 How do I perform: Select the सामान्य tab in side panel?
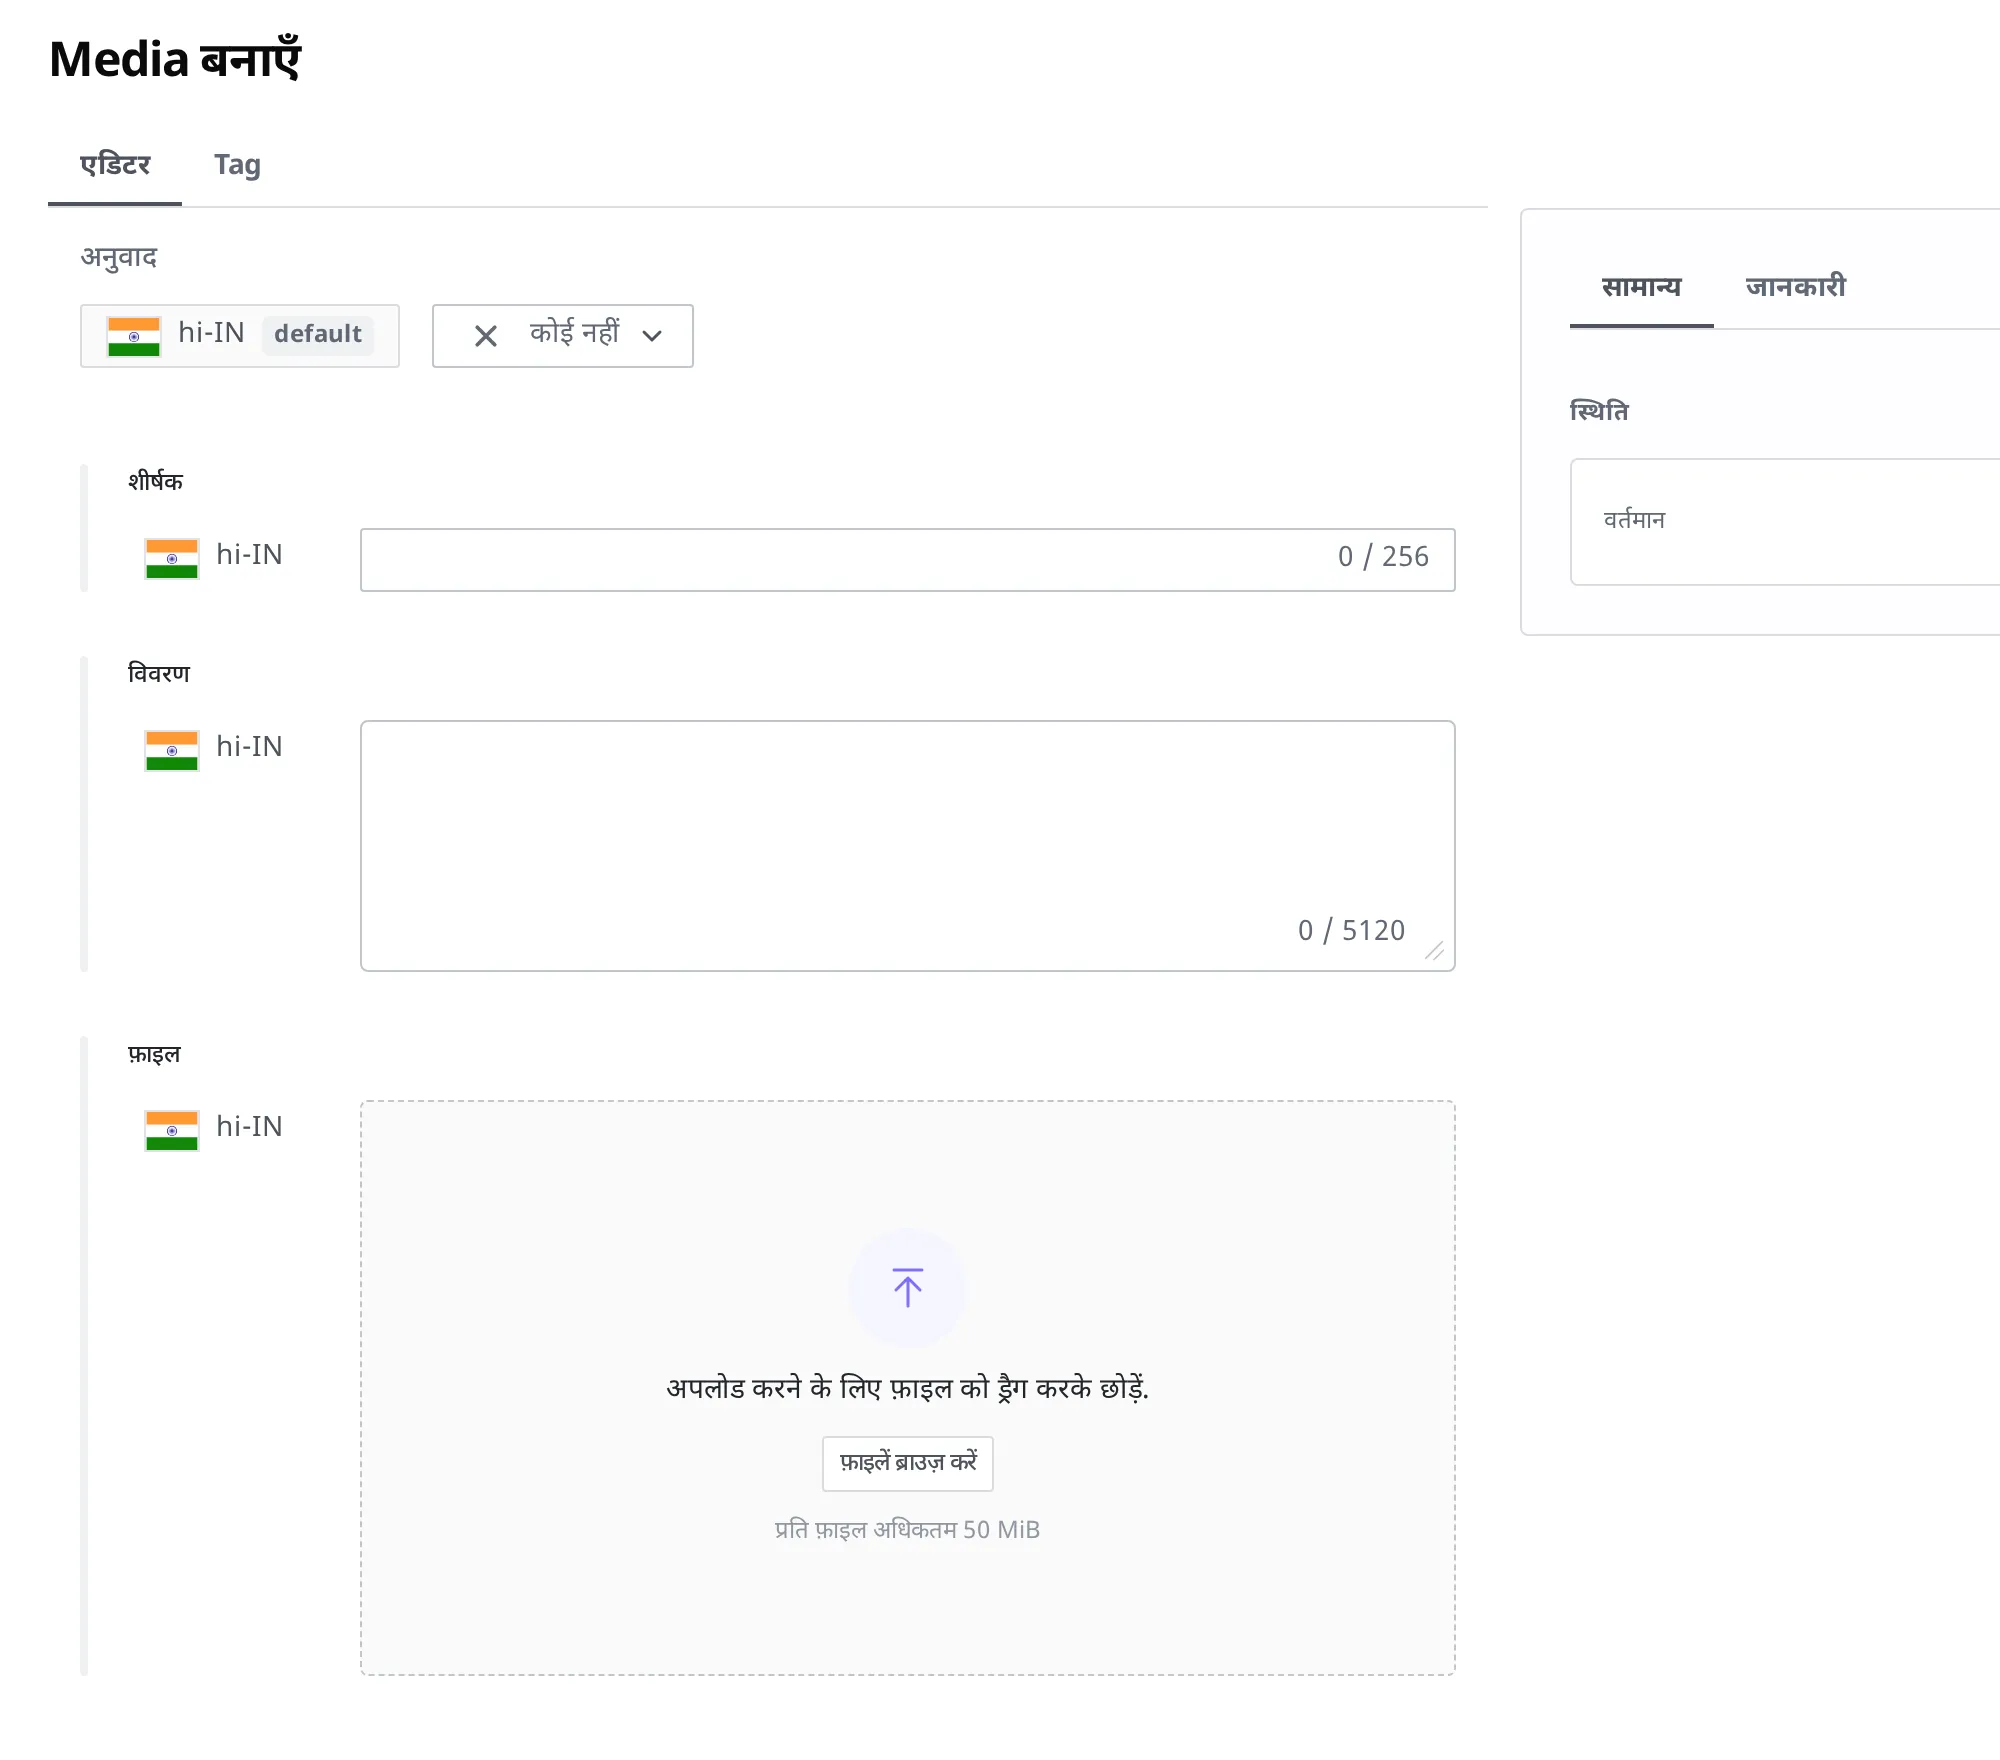pos(1642,287)
